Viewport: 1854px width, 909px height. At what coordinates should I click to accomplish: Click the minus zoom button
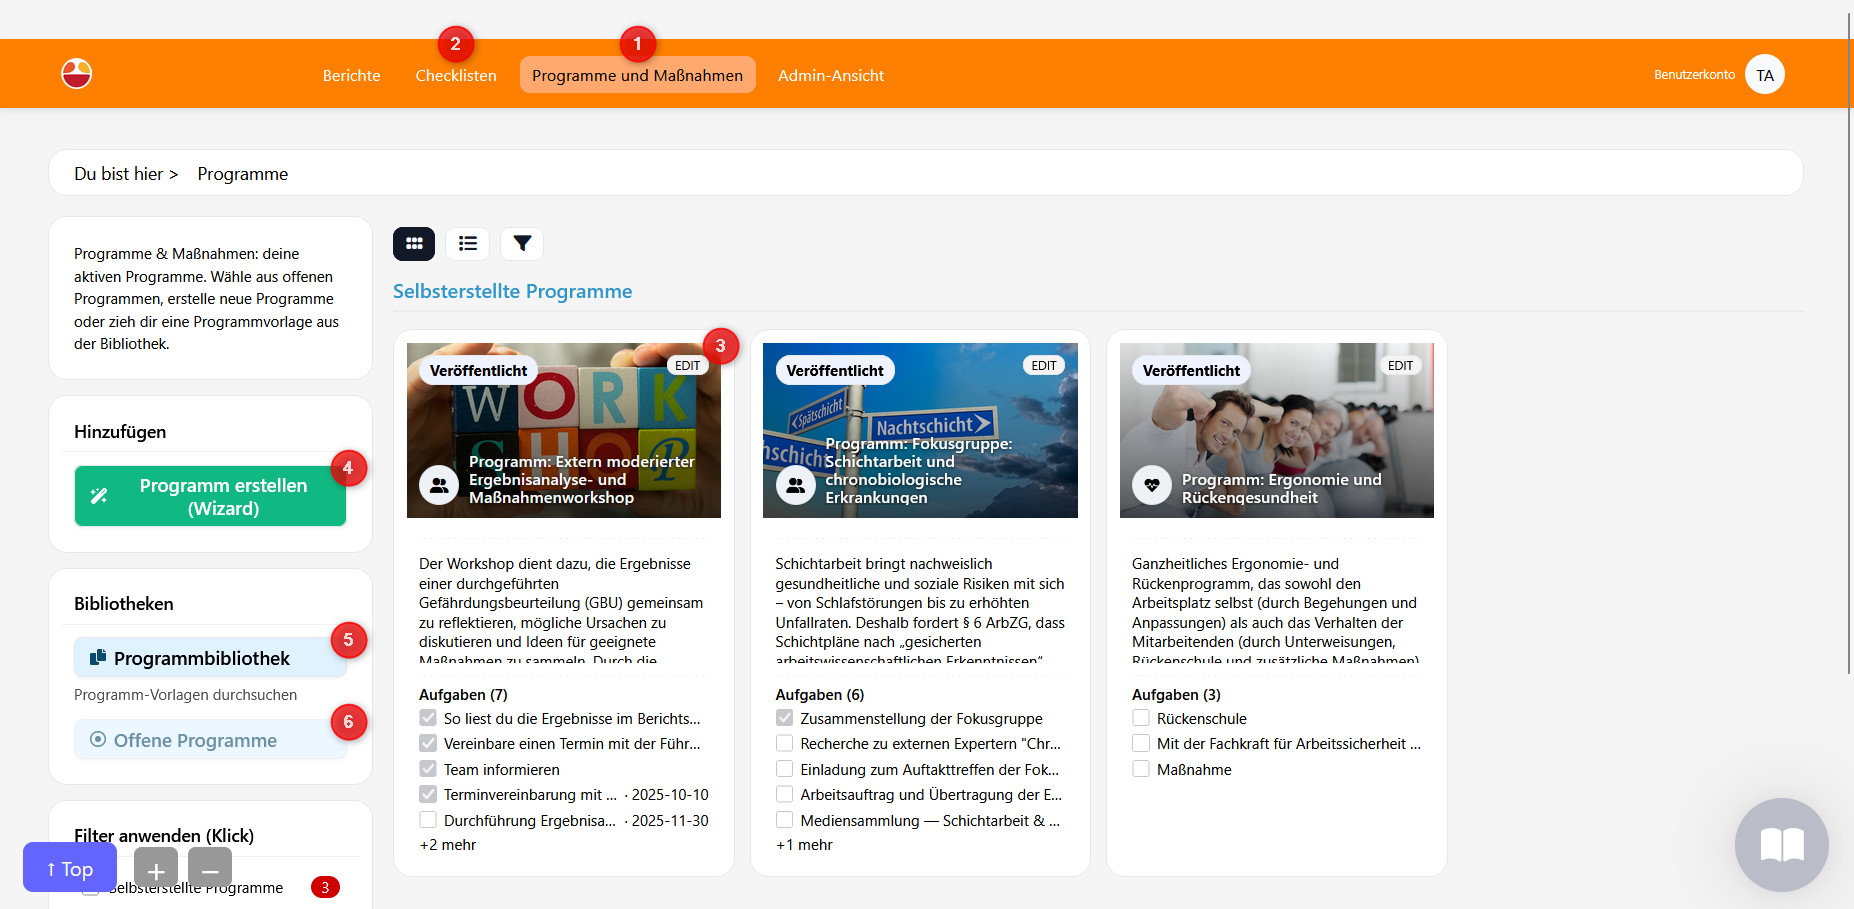[210, 870]
